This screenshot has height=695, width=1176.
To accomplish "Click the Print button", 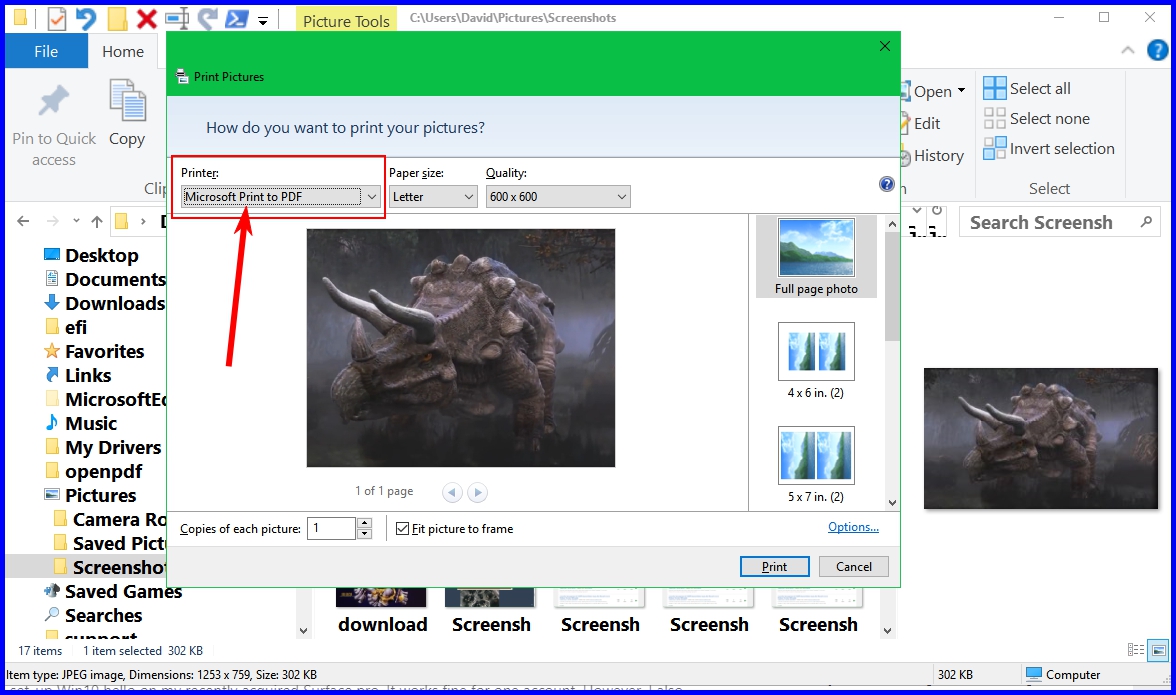I will pos(775,567).
